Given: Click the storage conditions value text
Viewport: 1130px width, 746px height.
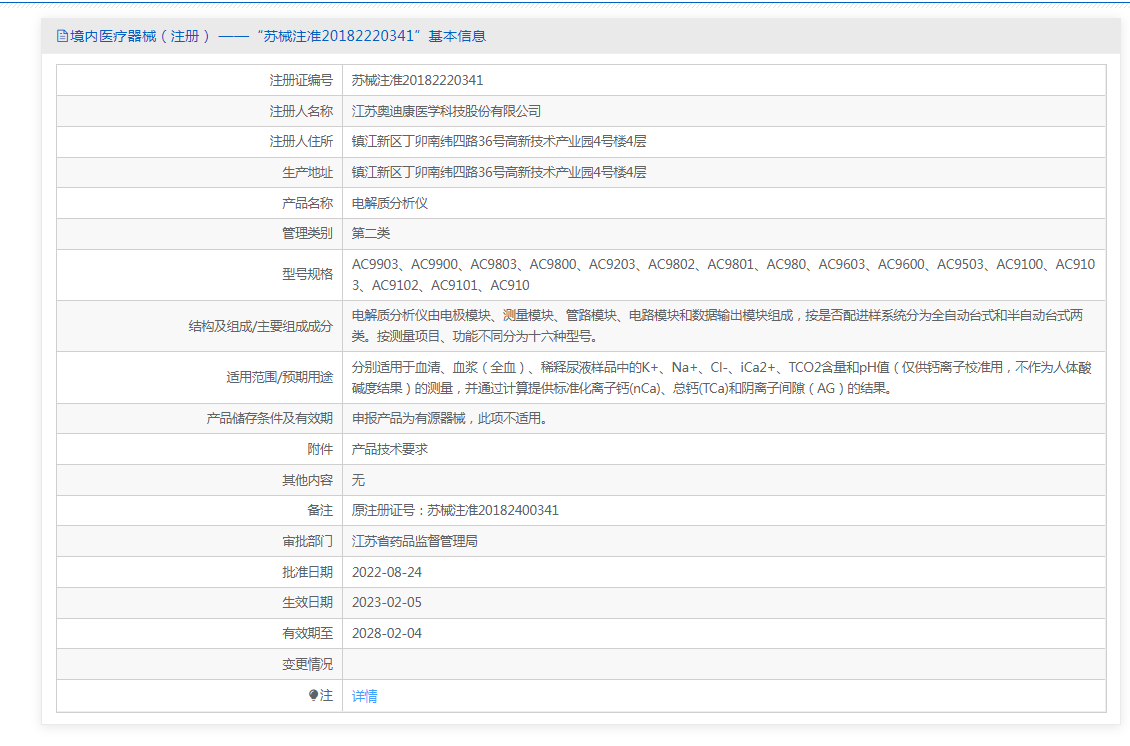Looking at the screenshot, I should click(x=449, y=418).
